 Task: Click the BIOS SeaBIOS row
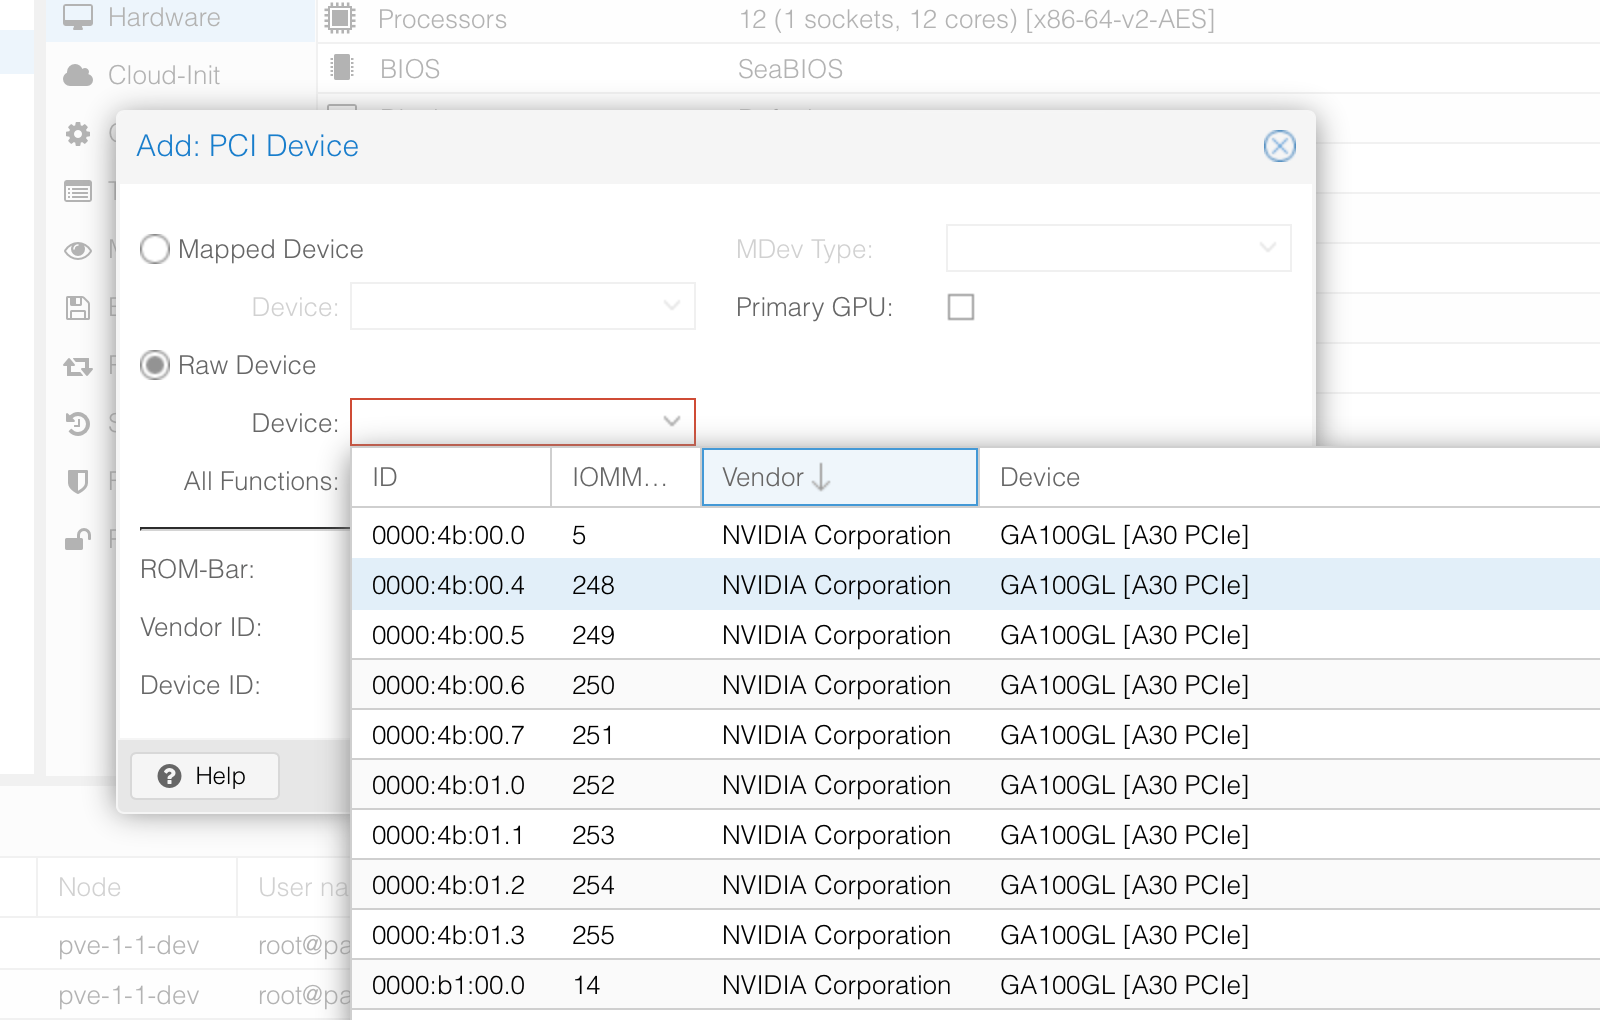[959, 69]
